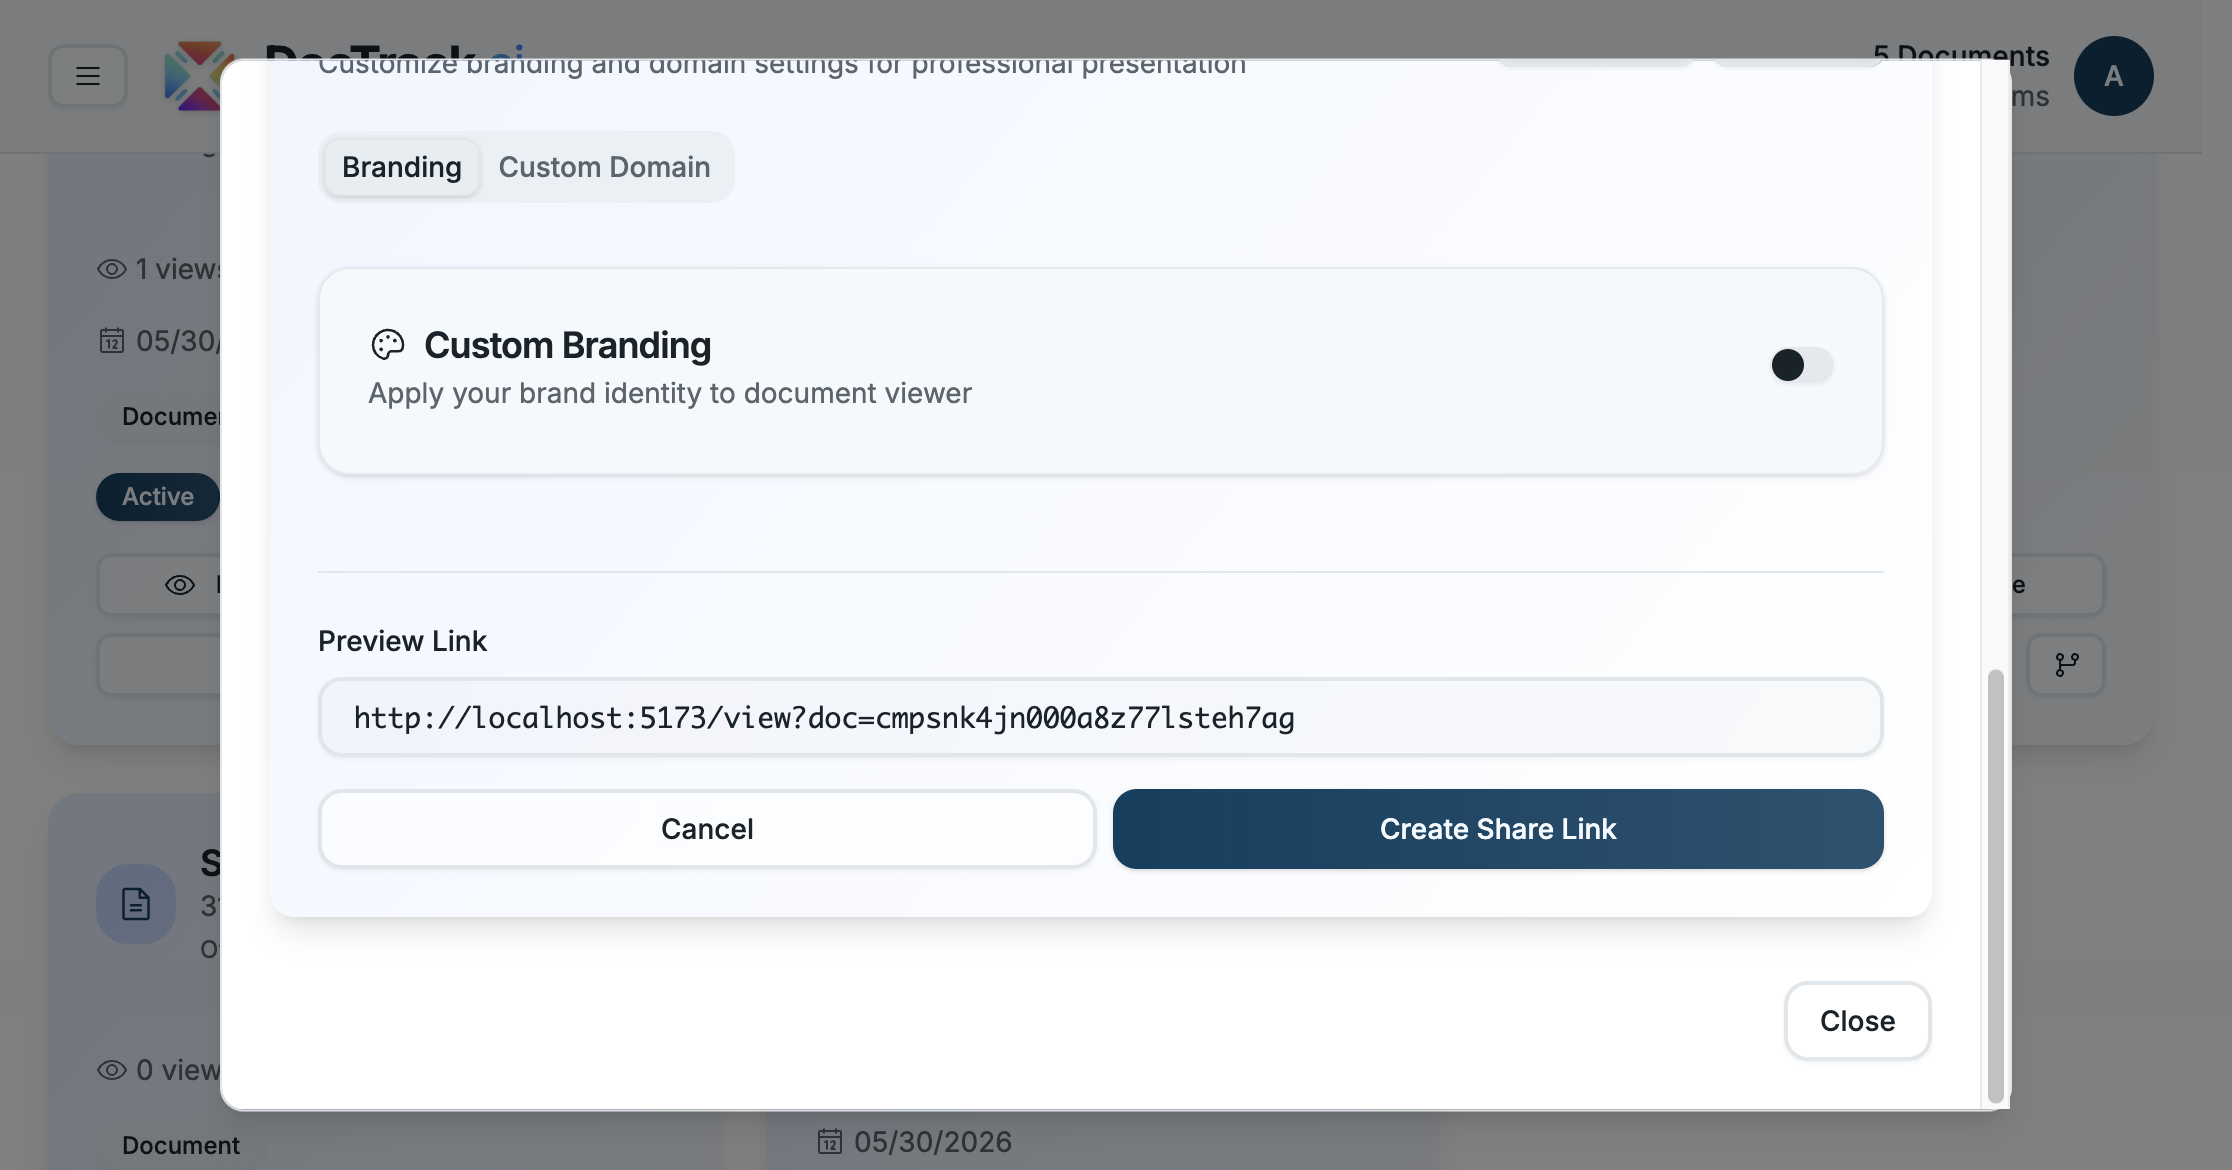Click the eye icon beside 1 views
The width and height of the screenshot is (2232, 1170).
pos(111,269)
